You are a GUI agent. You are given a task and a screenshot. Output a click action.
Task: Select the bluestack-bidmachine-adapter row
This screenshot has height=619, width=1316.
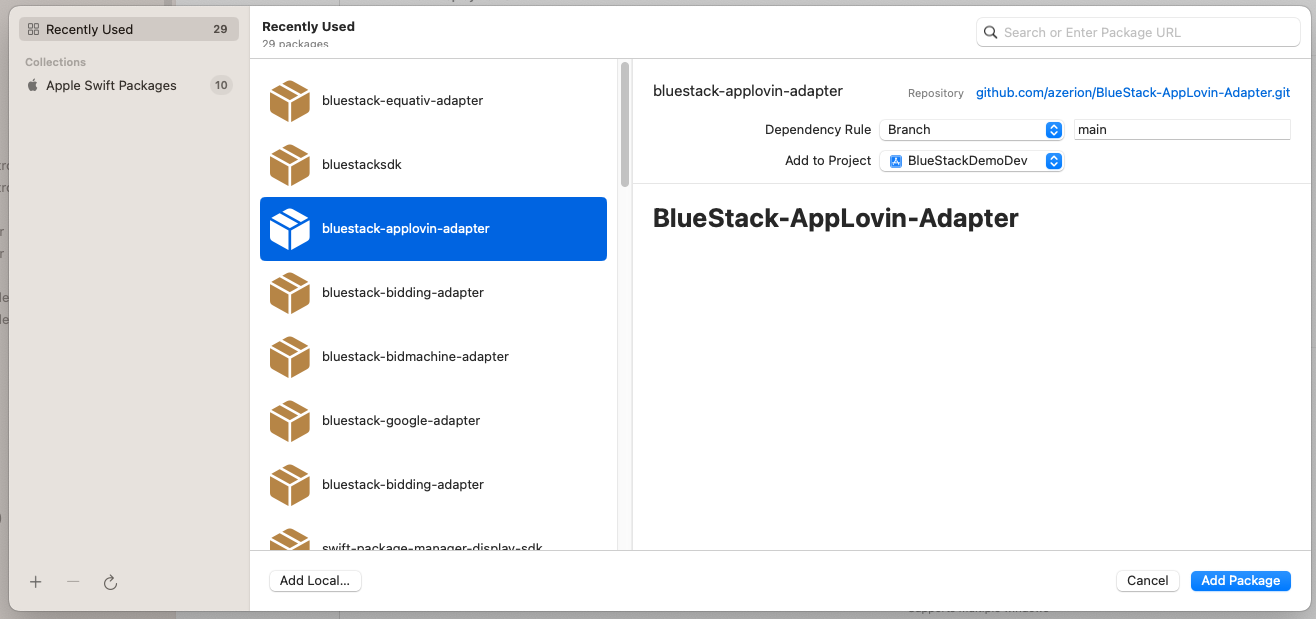tap(433, 357)
